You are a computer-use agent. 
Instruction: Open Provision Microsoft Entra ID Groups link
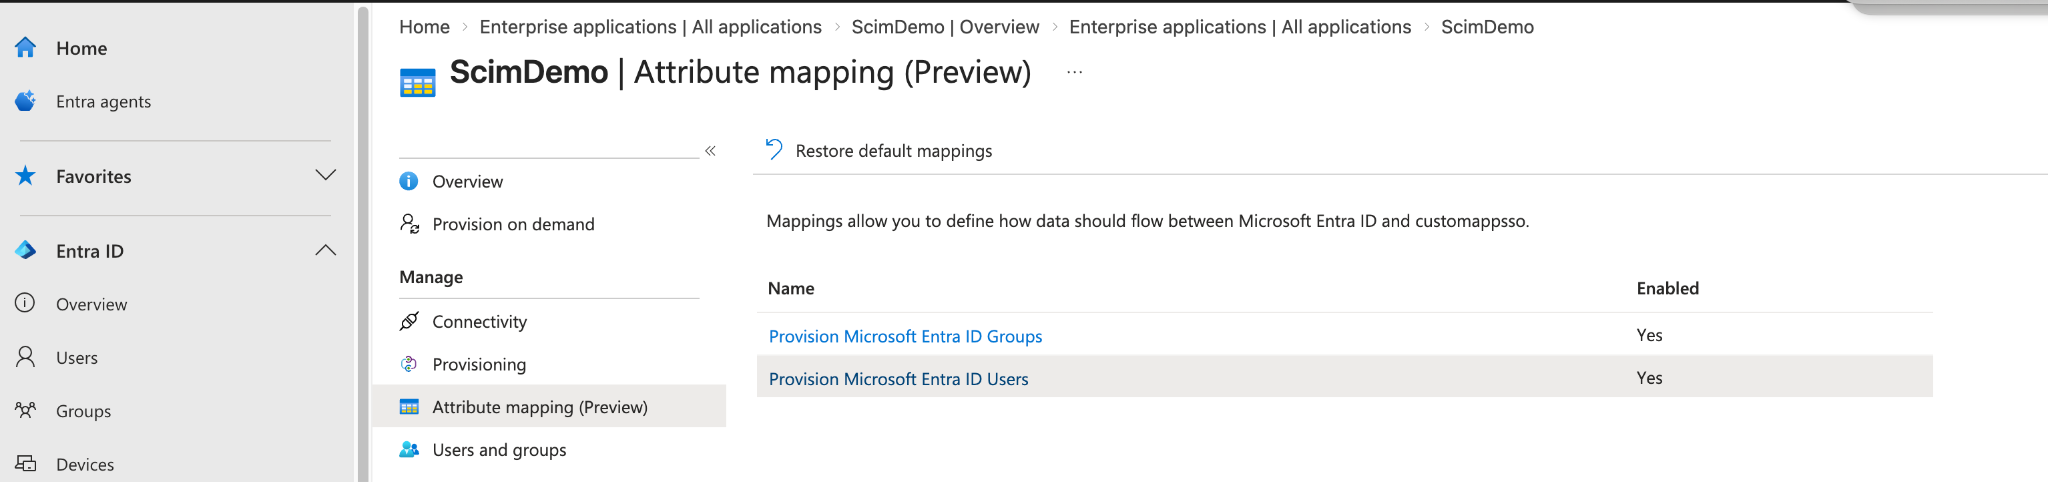(905, 336)
